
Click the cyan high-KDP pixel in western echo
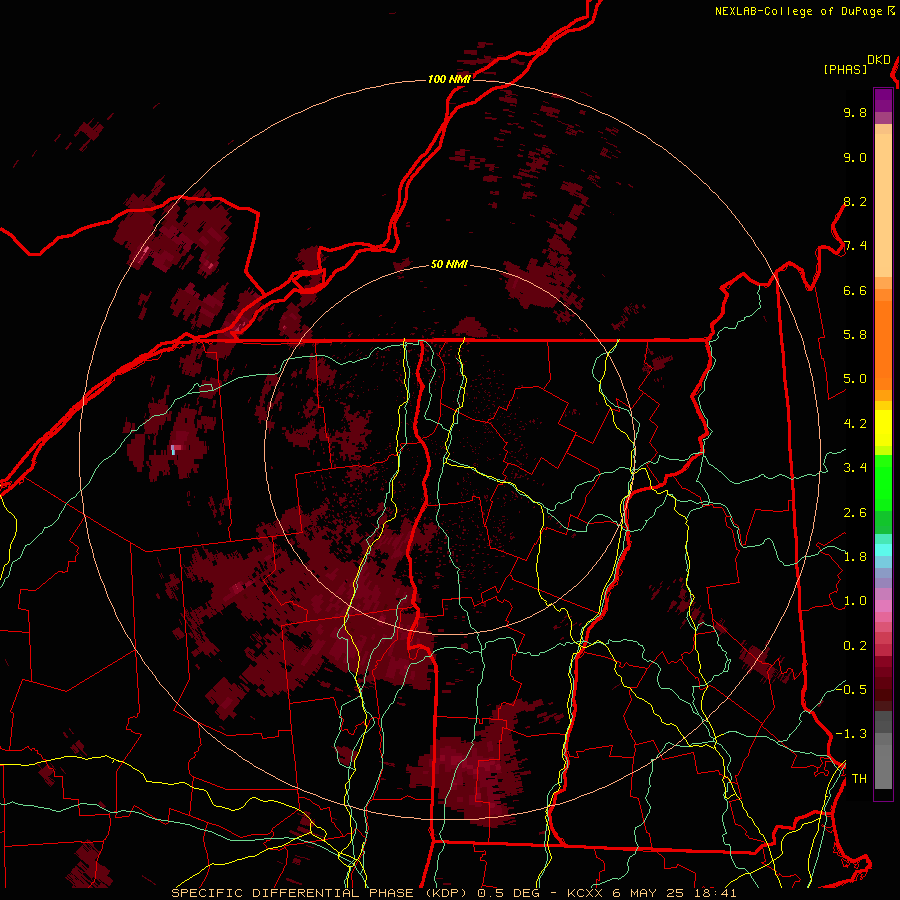click(x=173, y=451)
